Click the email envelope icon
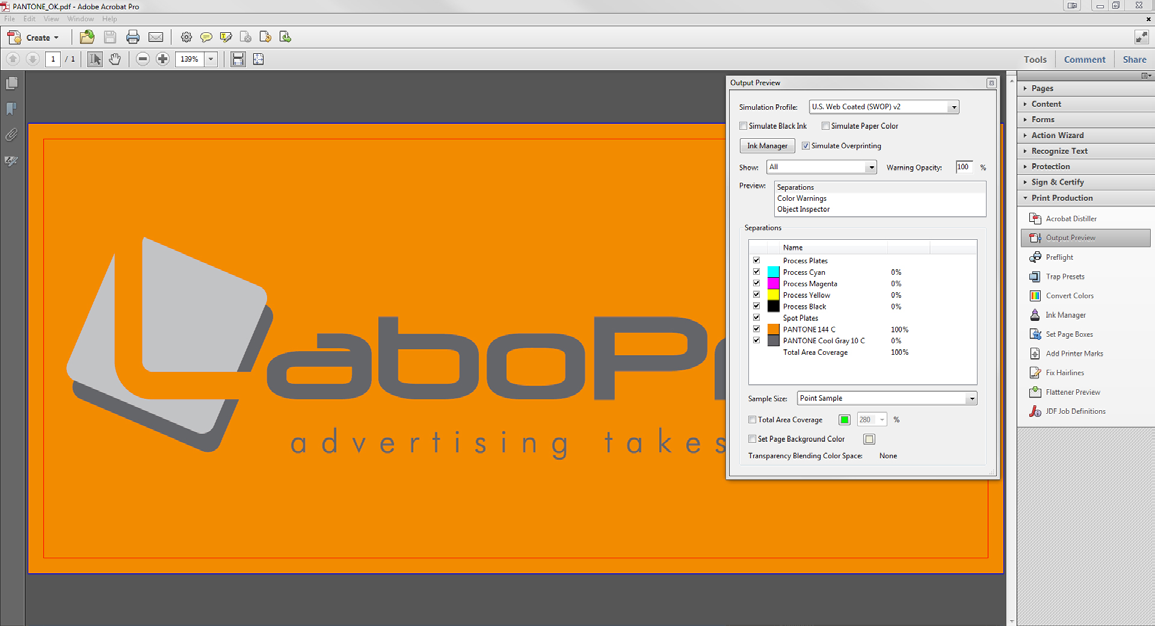The width and height of the screenshot is (1155, 626). point(155,37)
